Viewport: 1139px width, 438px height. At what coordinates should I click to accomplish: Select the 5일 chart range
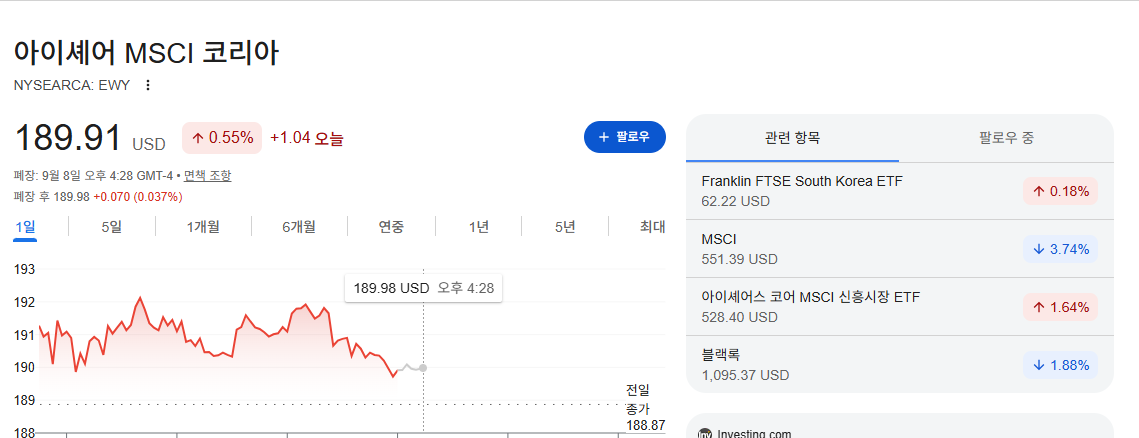click(x=112, y=227)
